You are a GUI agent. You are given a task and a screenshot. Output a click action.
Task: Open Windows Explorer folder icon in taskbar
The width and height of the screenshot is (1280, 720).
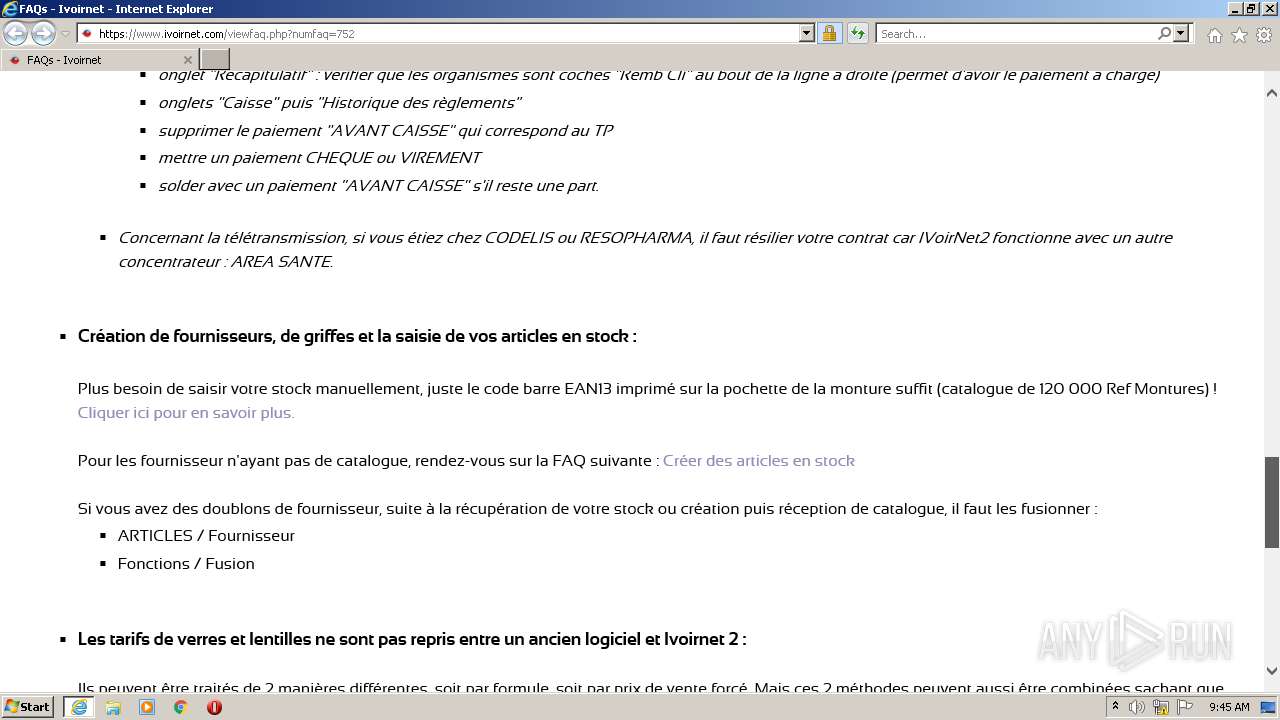point(113,707)
